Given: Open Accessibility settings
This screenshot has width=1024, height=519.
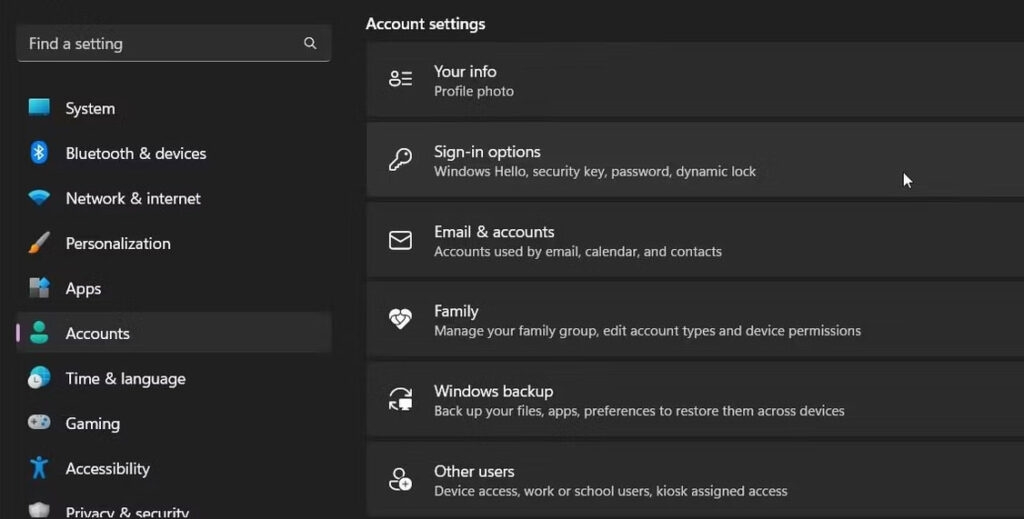Looking at the screenshot, I should [174, 468].
